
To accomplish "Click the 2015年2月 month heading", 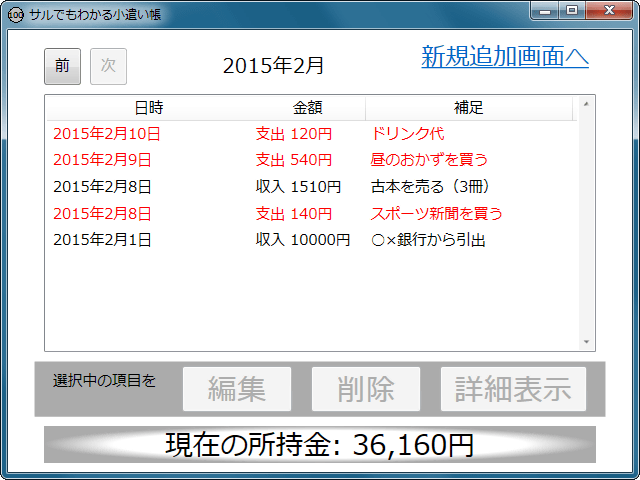I will coord(273,66).
